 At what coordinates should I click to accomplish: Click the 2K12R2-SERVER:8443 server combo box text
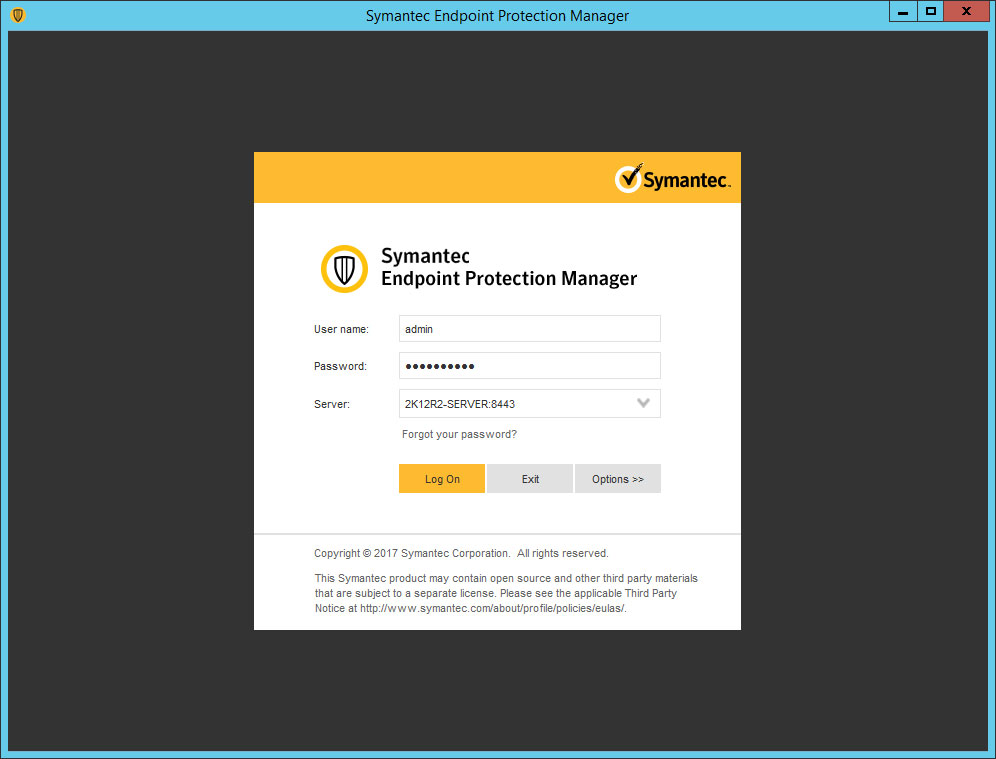tap(460, 404)
